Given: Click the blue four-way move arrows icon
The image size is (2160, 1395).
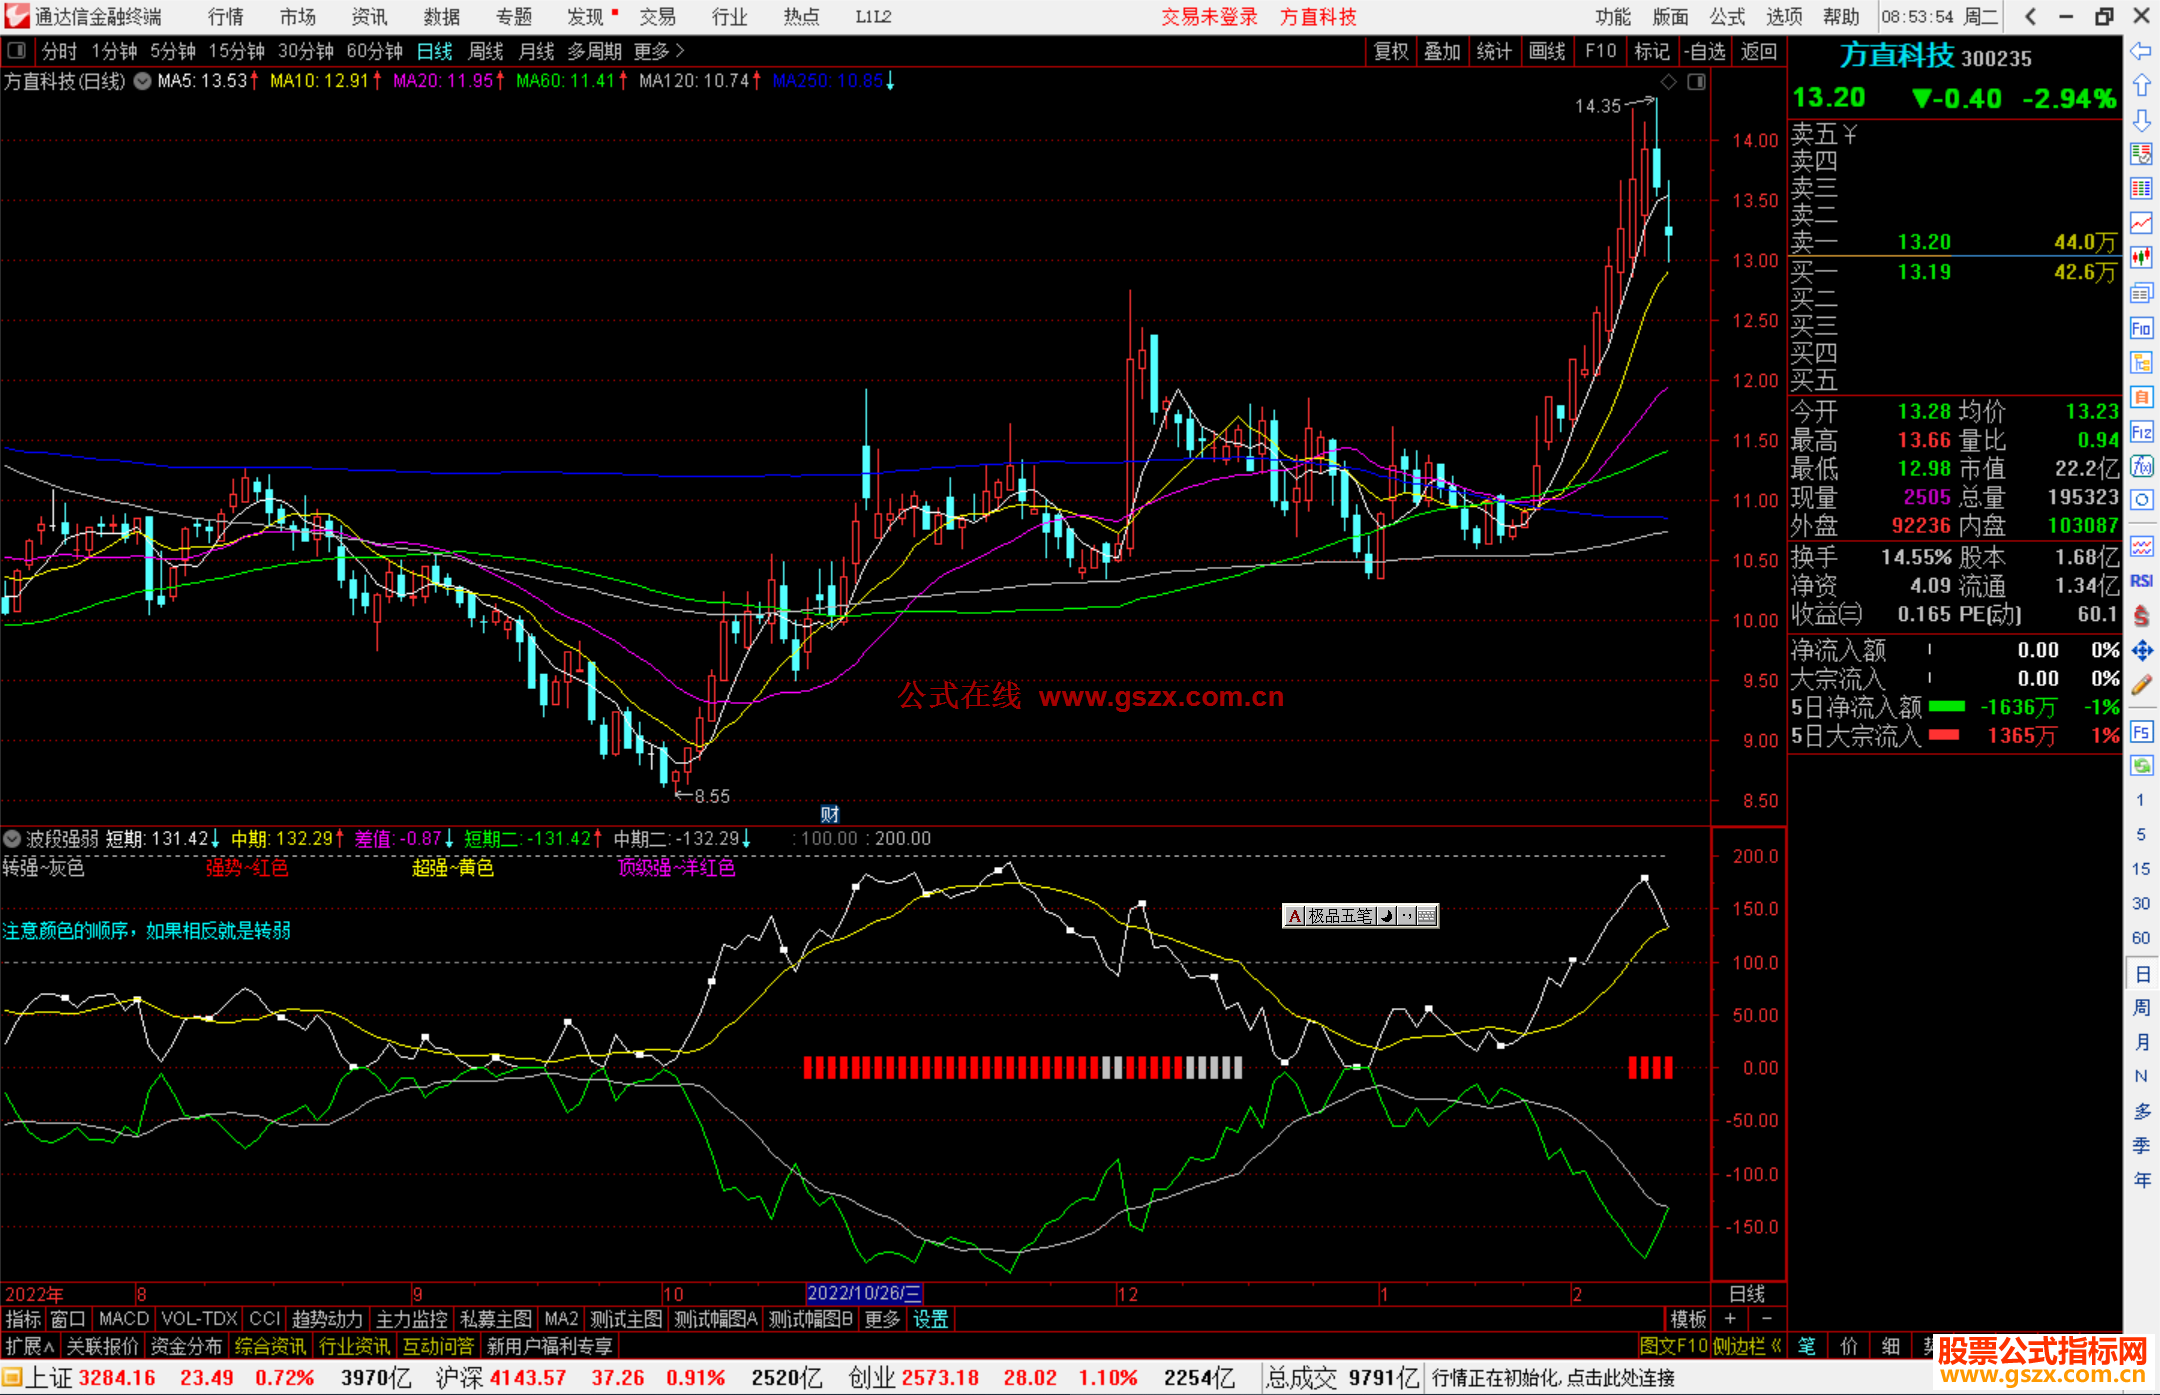Looking at the screenshot, I should click(2141, 651).
